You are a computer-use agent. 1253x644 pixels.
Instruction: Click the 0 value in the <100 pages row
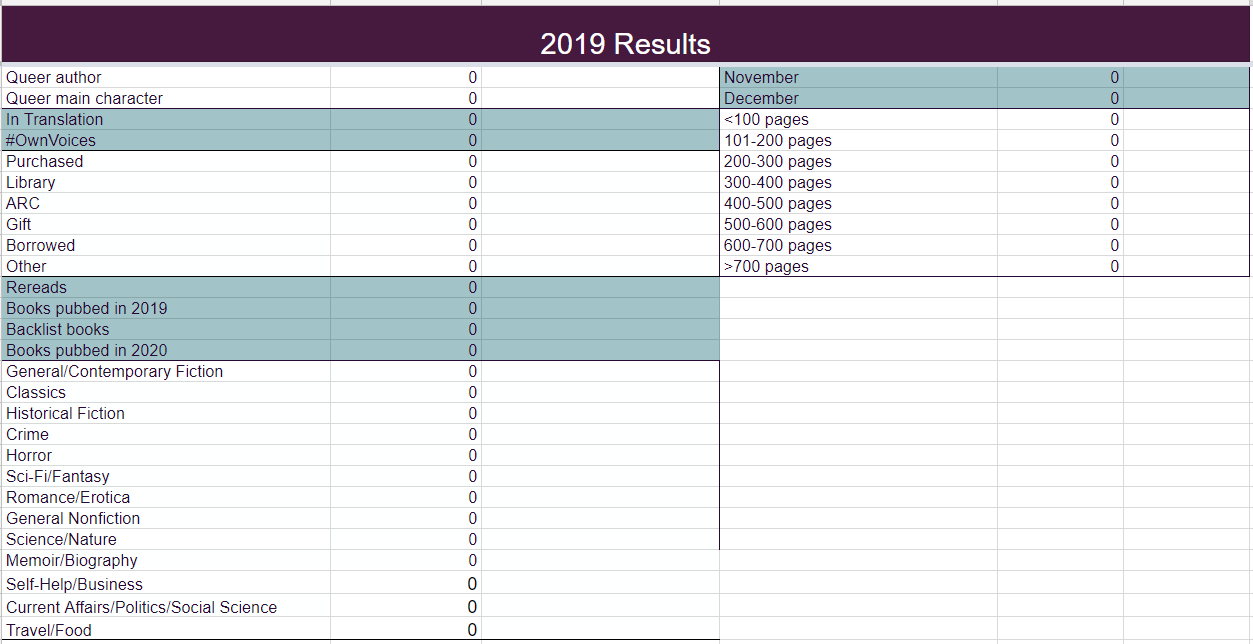pos(1060,119)
